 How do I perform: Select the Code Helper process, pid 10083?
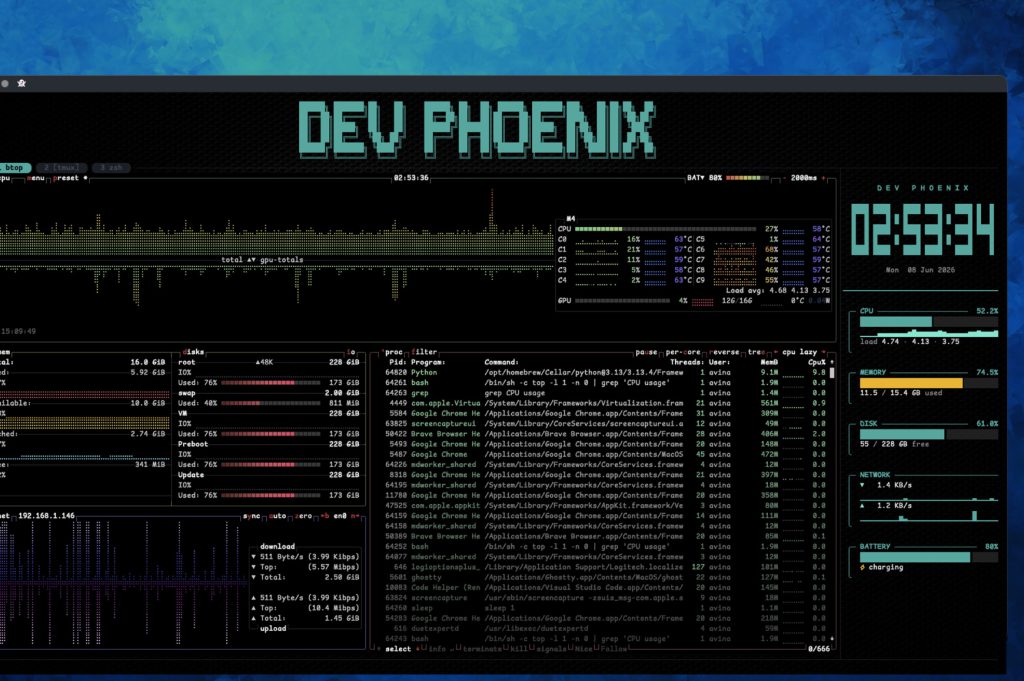(605, 588)
